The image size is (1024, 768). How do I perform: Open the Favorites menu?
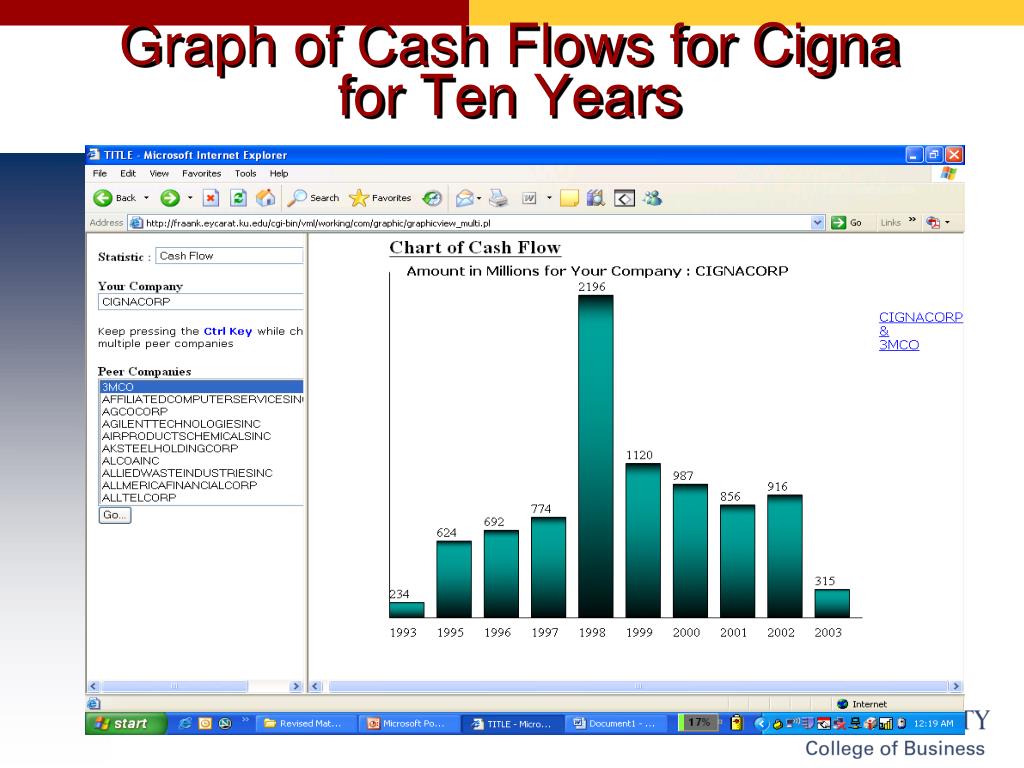[x=202, y=173]
